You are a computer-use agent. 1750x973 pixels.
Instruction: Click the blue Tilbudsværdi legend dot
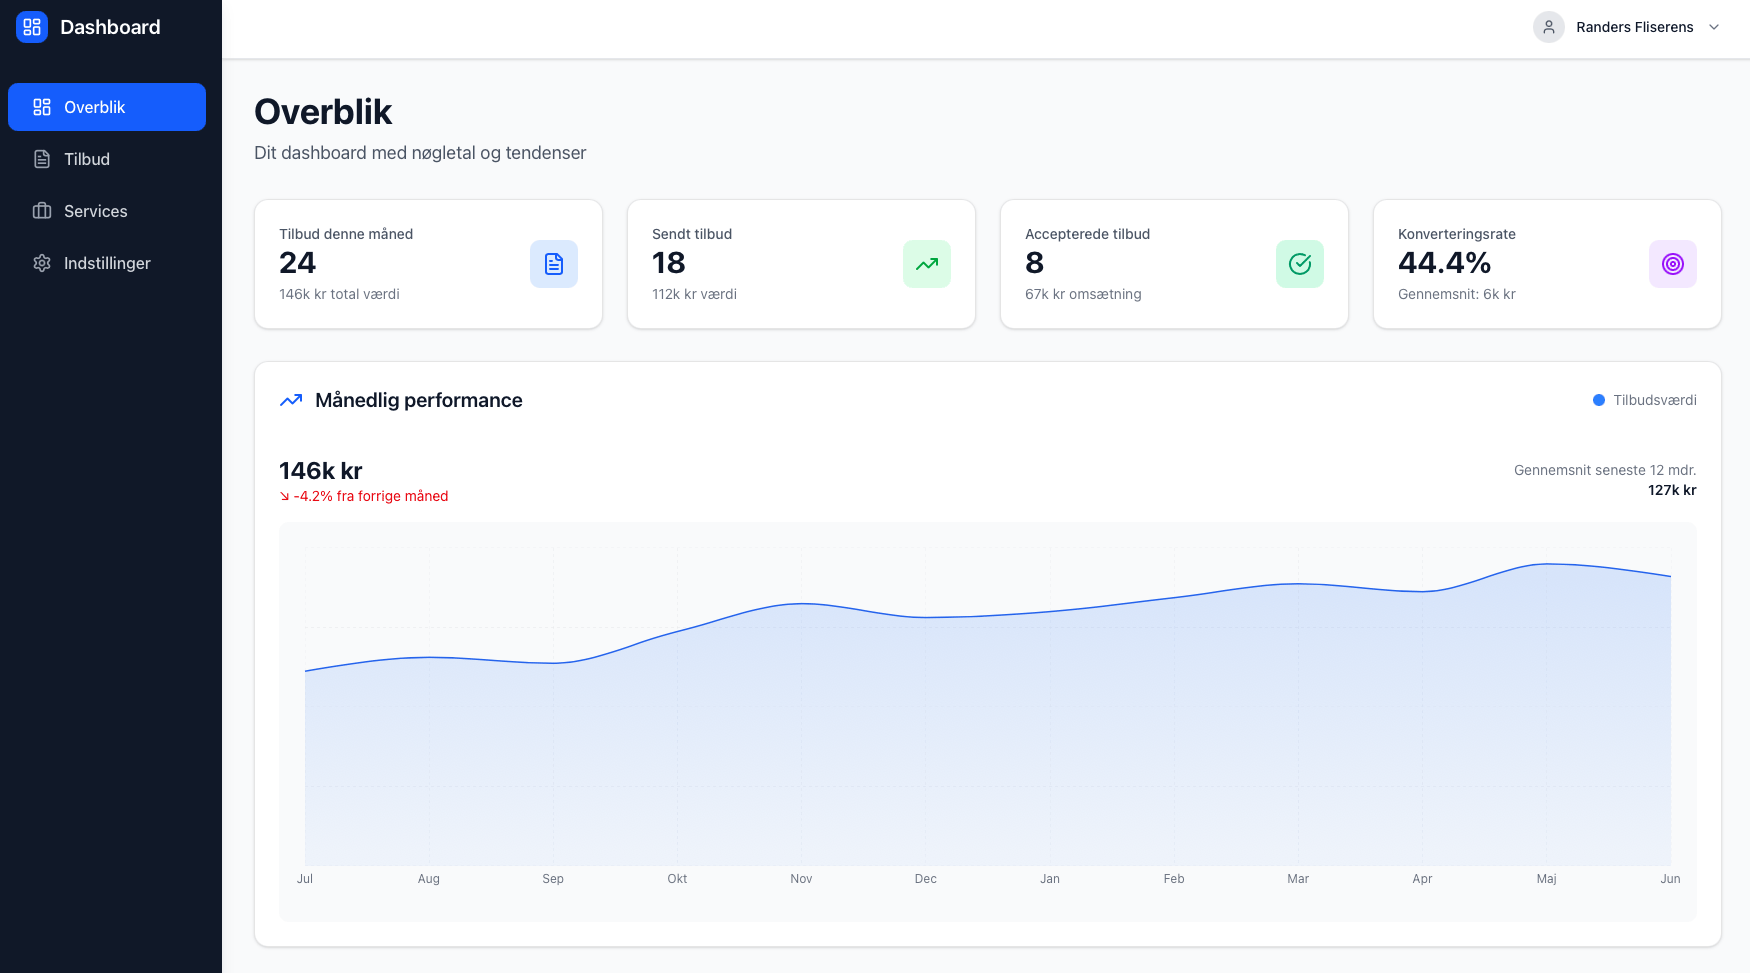click(x=1599, y=400)
